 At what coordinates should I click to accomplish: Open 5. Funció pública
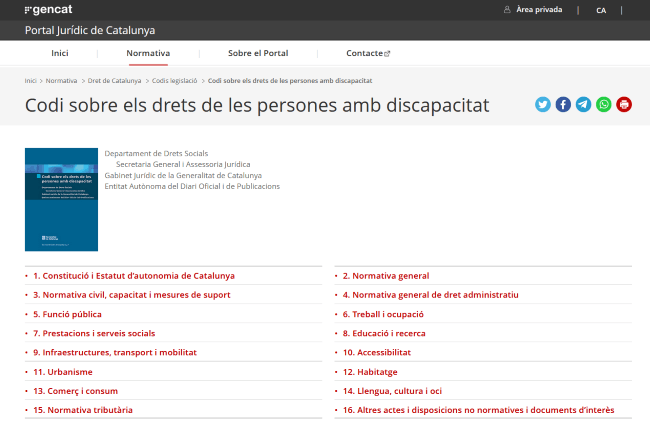[68, 314]
